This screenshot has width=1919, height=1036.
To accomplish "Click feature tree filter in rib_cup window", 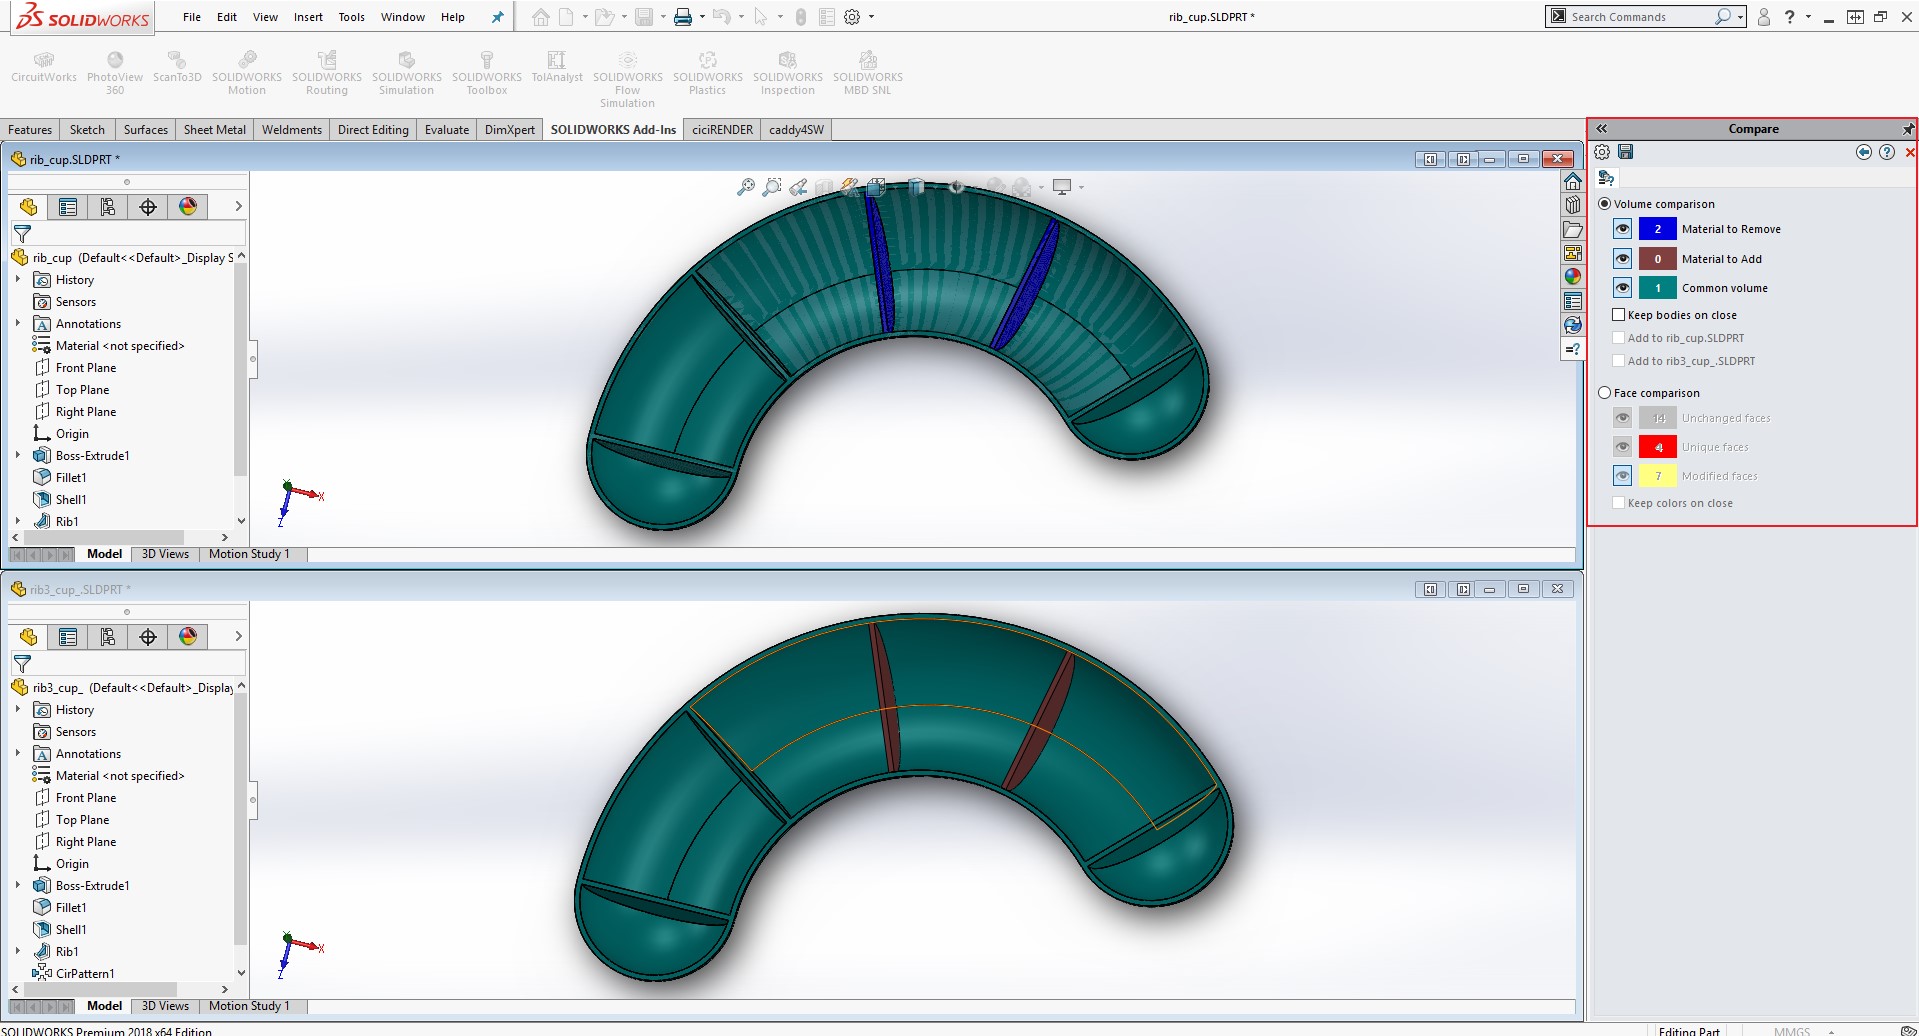I will pyautogui.click(x=22, y=234).
